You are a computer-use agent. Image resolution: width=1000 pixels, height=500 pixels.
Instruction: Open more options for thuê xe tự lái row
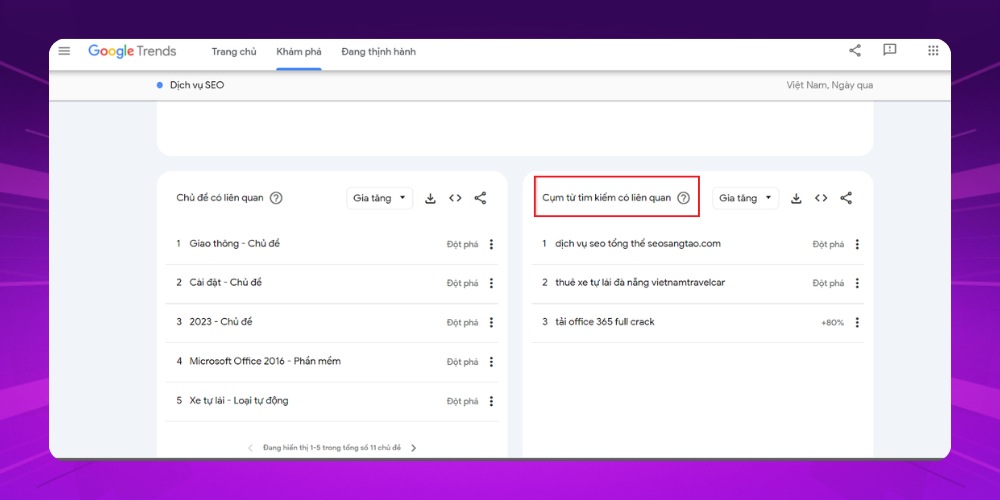[857, 283]
